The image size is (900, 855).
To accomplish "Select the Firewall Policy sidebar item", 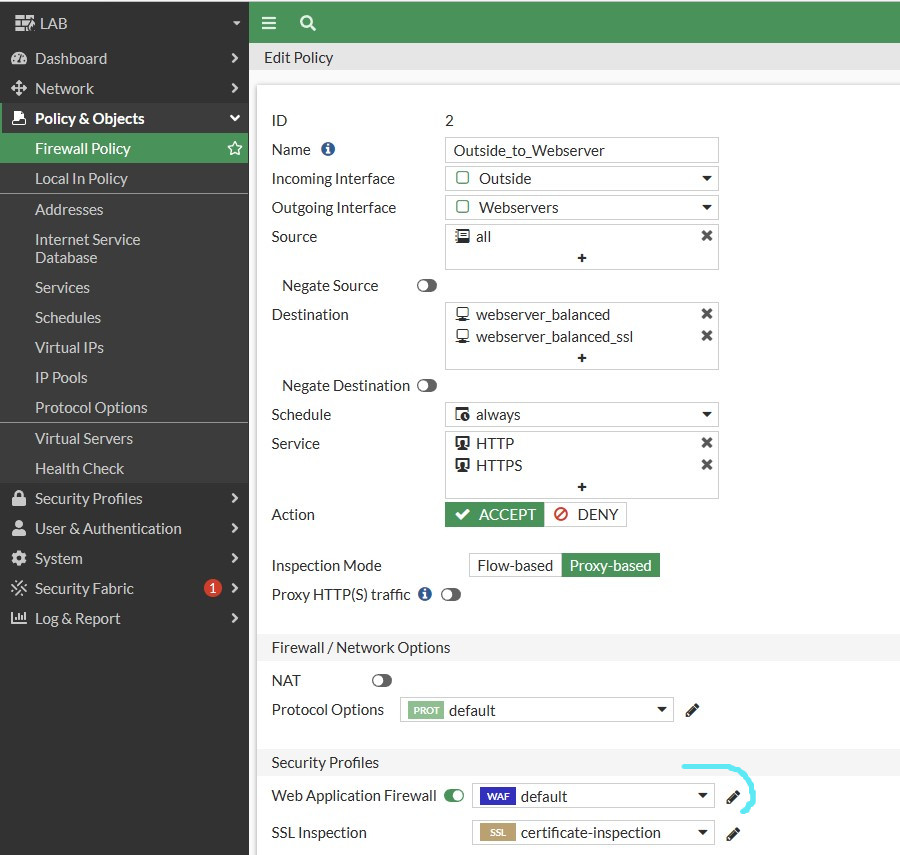I will pyautogui.click(x=124, y=149).
